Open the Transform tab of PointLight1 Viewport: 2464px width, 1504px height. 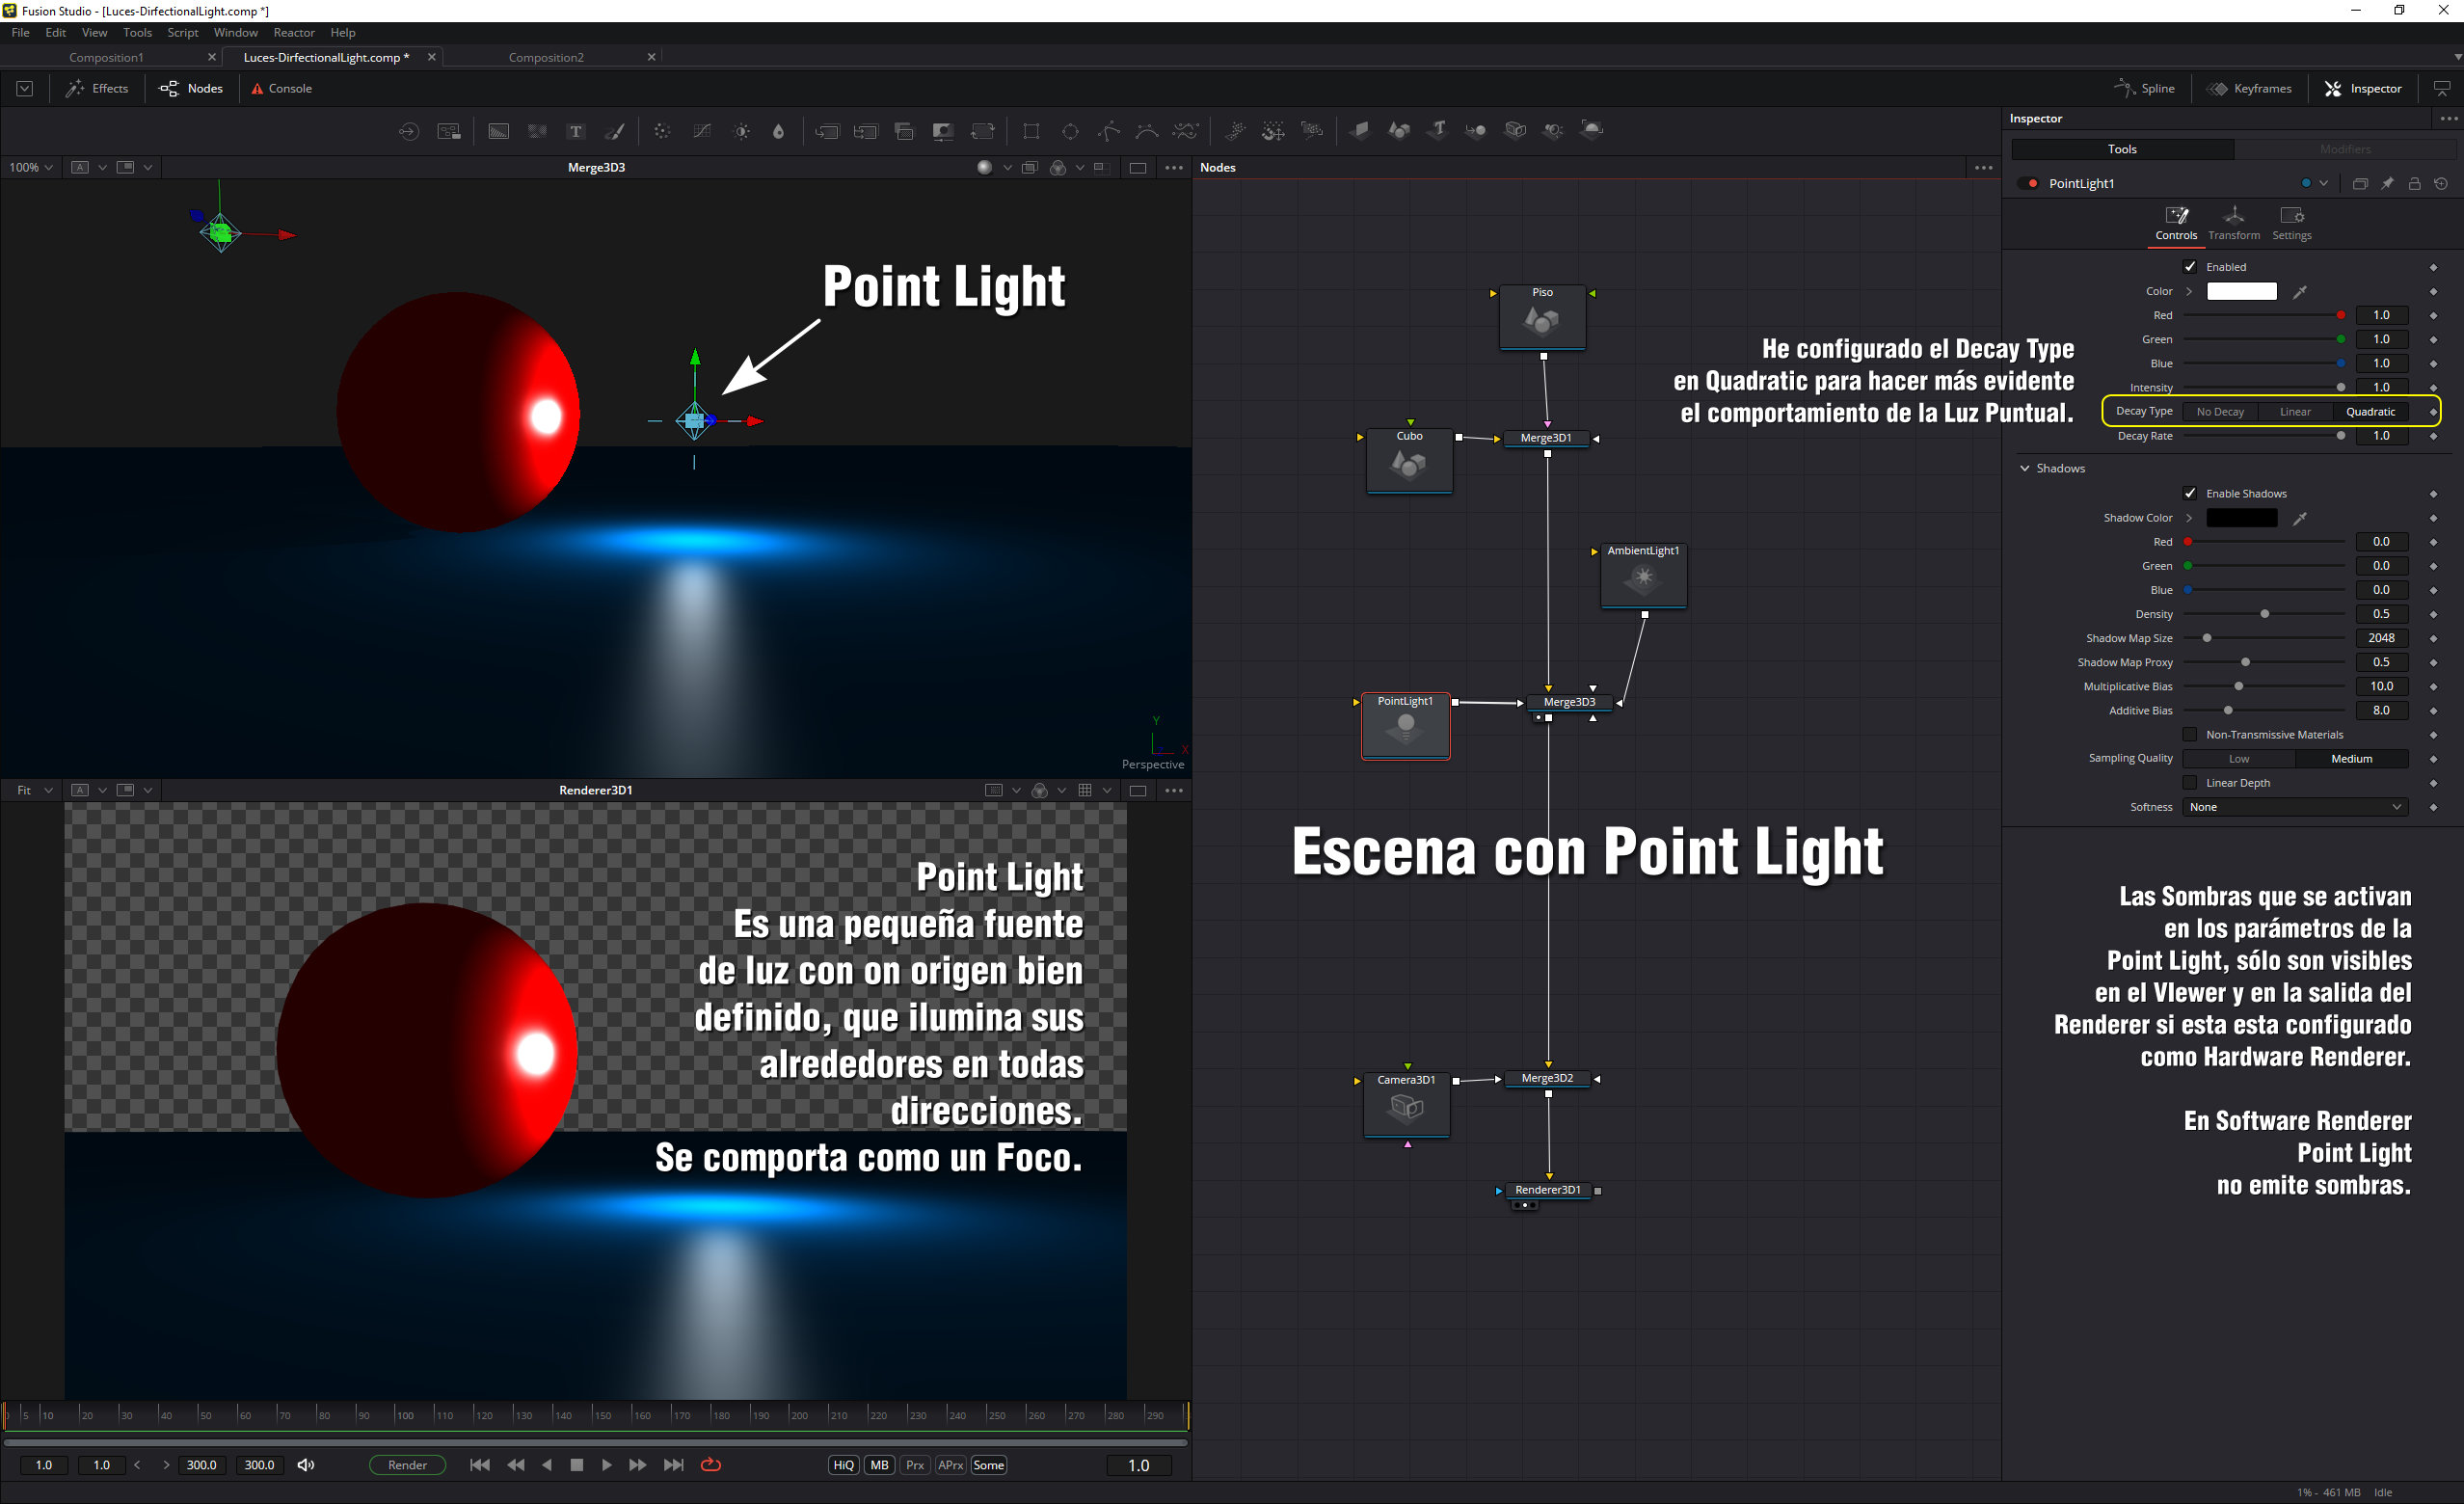coord(2233,222)
